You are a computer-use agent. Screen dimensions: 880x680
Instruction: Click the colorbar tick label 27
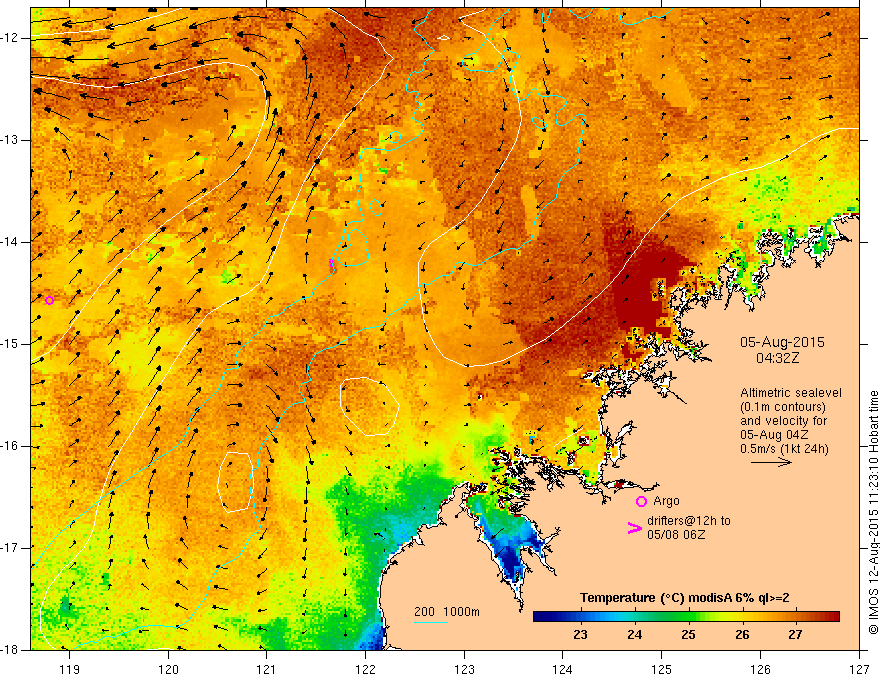point(795,635)
